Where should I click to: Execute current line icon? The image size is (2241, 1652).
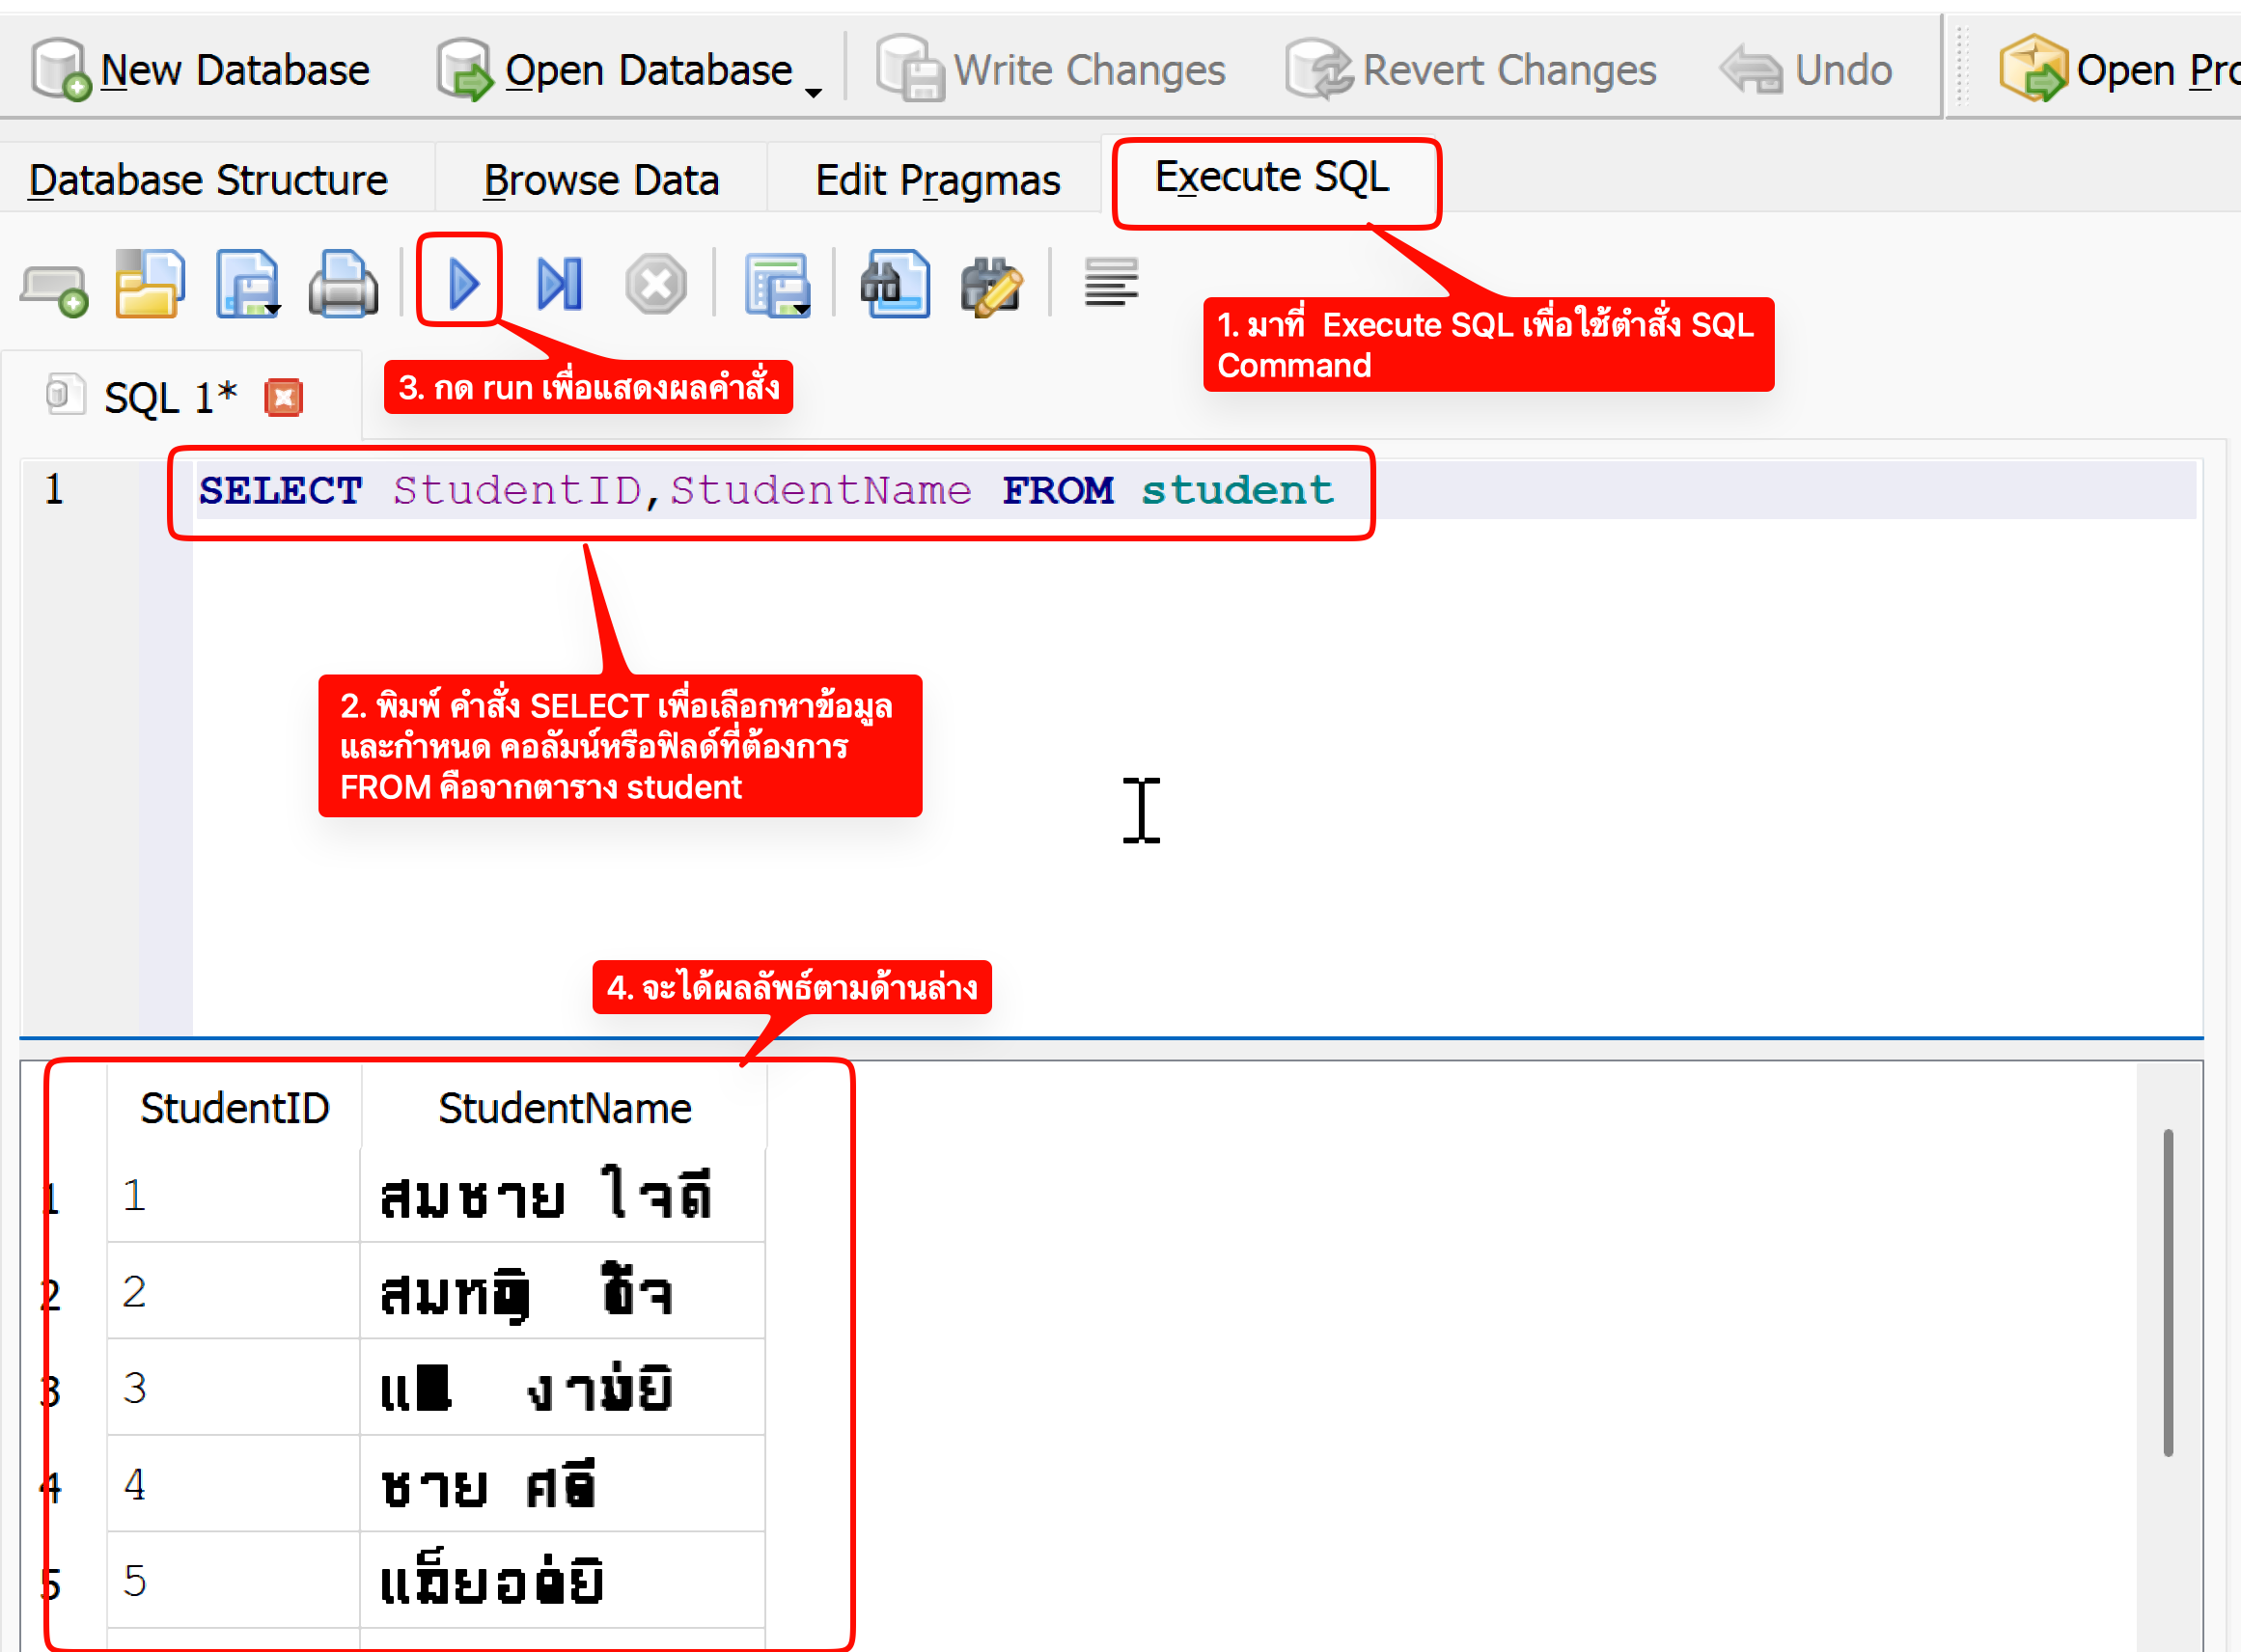pyautogui.click(x=559, y=284)
